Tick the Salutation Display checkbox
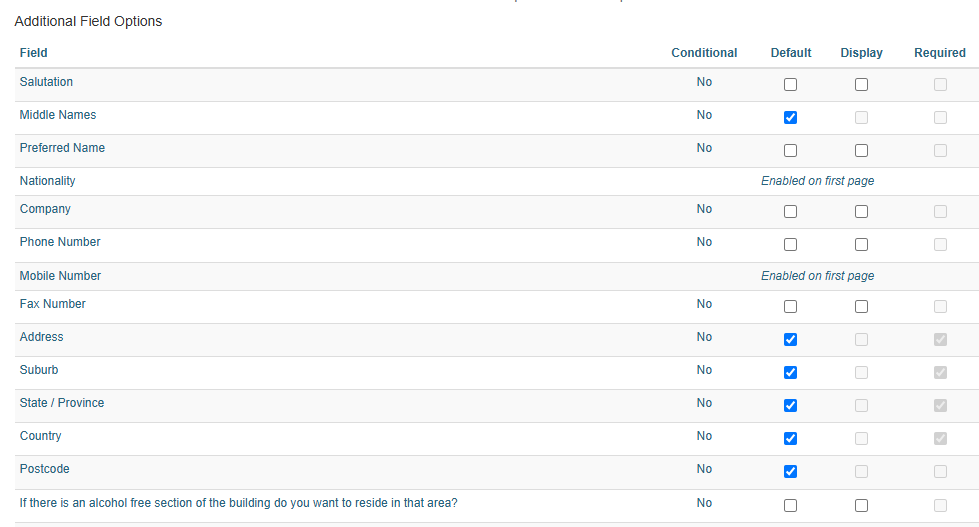The width and height of the screenshot is (979, 527). click(x=862, y=84)
